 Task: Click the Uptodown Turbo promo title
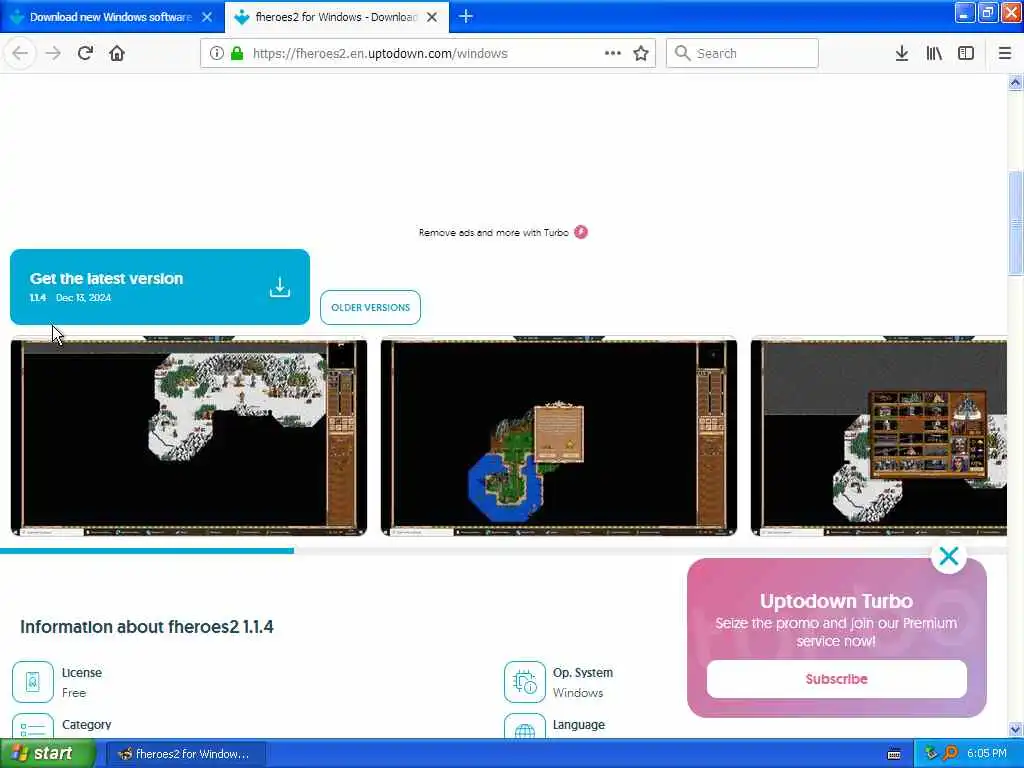(837, 601)
